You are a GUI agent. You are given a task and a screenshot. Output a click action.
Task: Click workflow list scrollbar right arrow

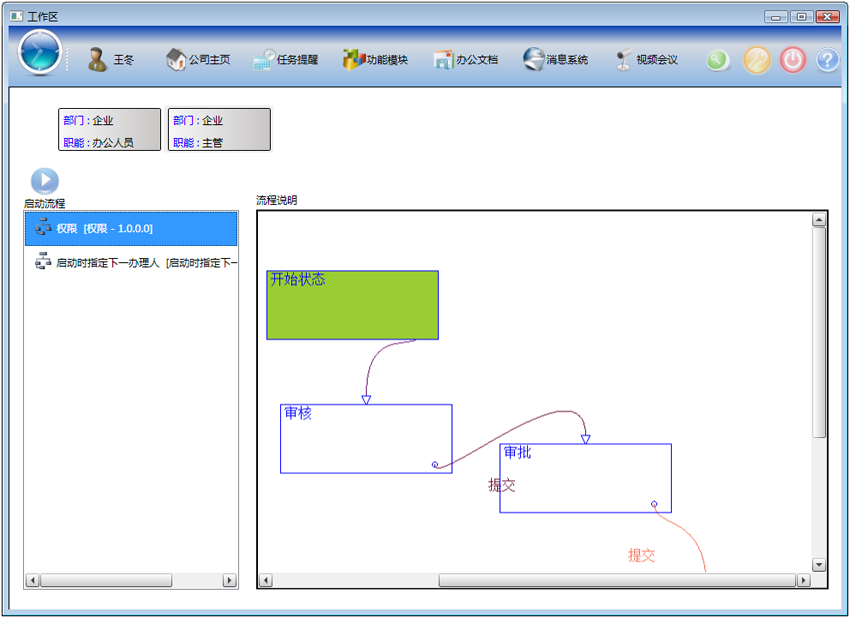click(x=229, y=581)
